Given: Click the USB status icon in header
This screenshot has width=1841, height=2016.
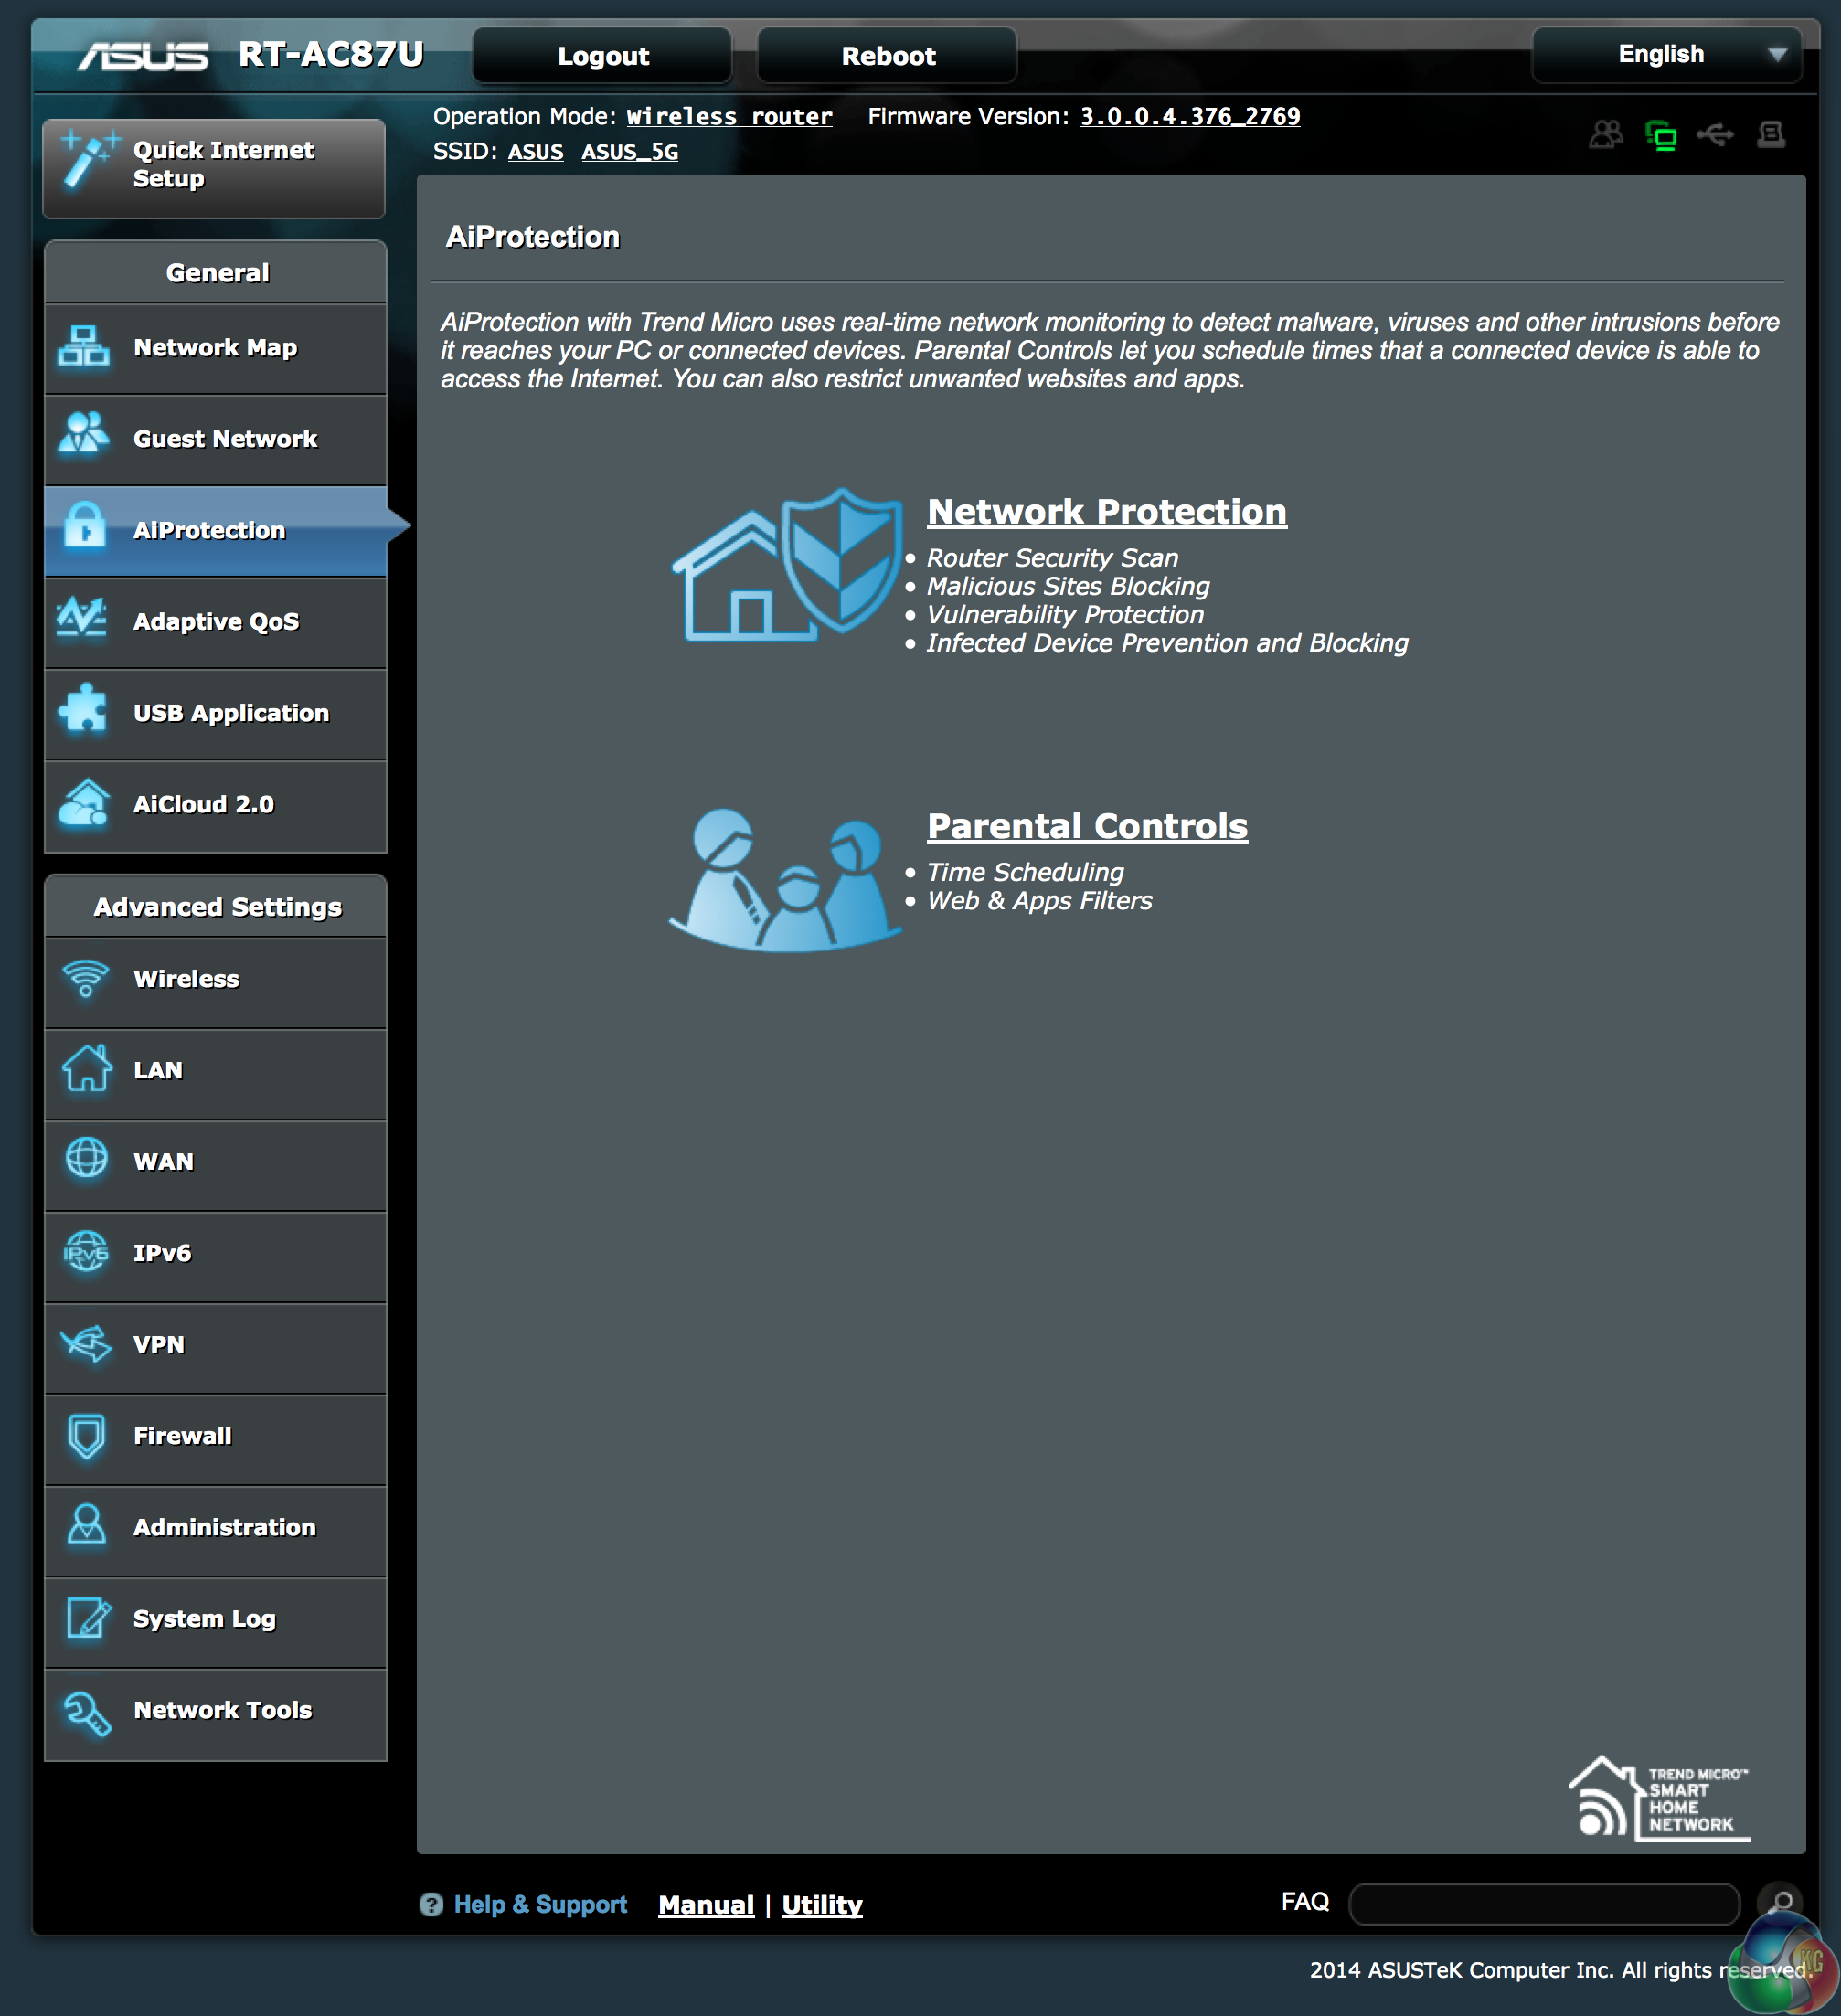Looking at the screenshot, I should click(1716, 134).
